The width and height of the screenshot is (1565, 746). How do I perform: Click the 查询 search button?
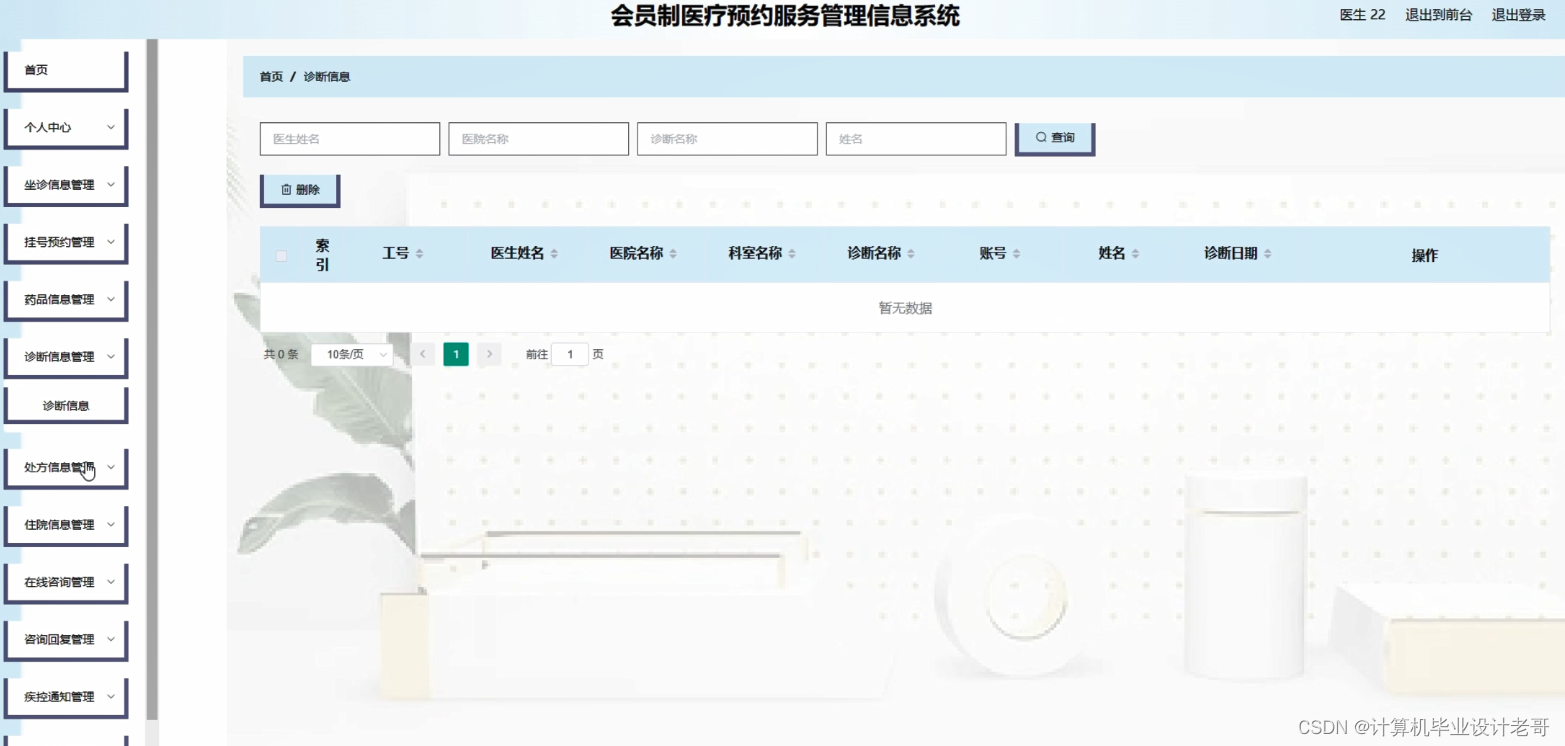(x=1055, y=138)
